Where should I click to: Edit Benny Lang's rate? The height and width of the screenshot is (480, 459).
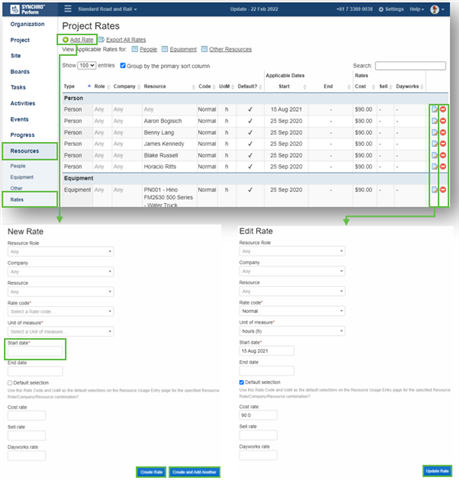click(434, 132)
